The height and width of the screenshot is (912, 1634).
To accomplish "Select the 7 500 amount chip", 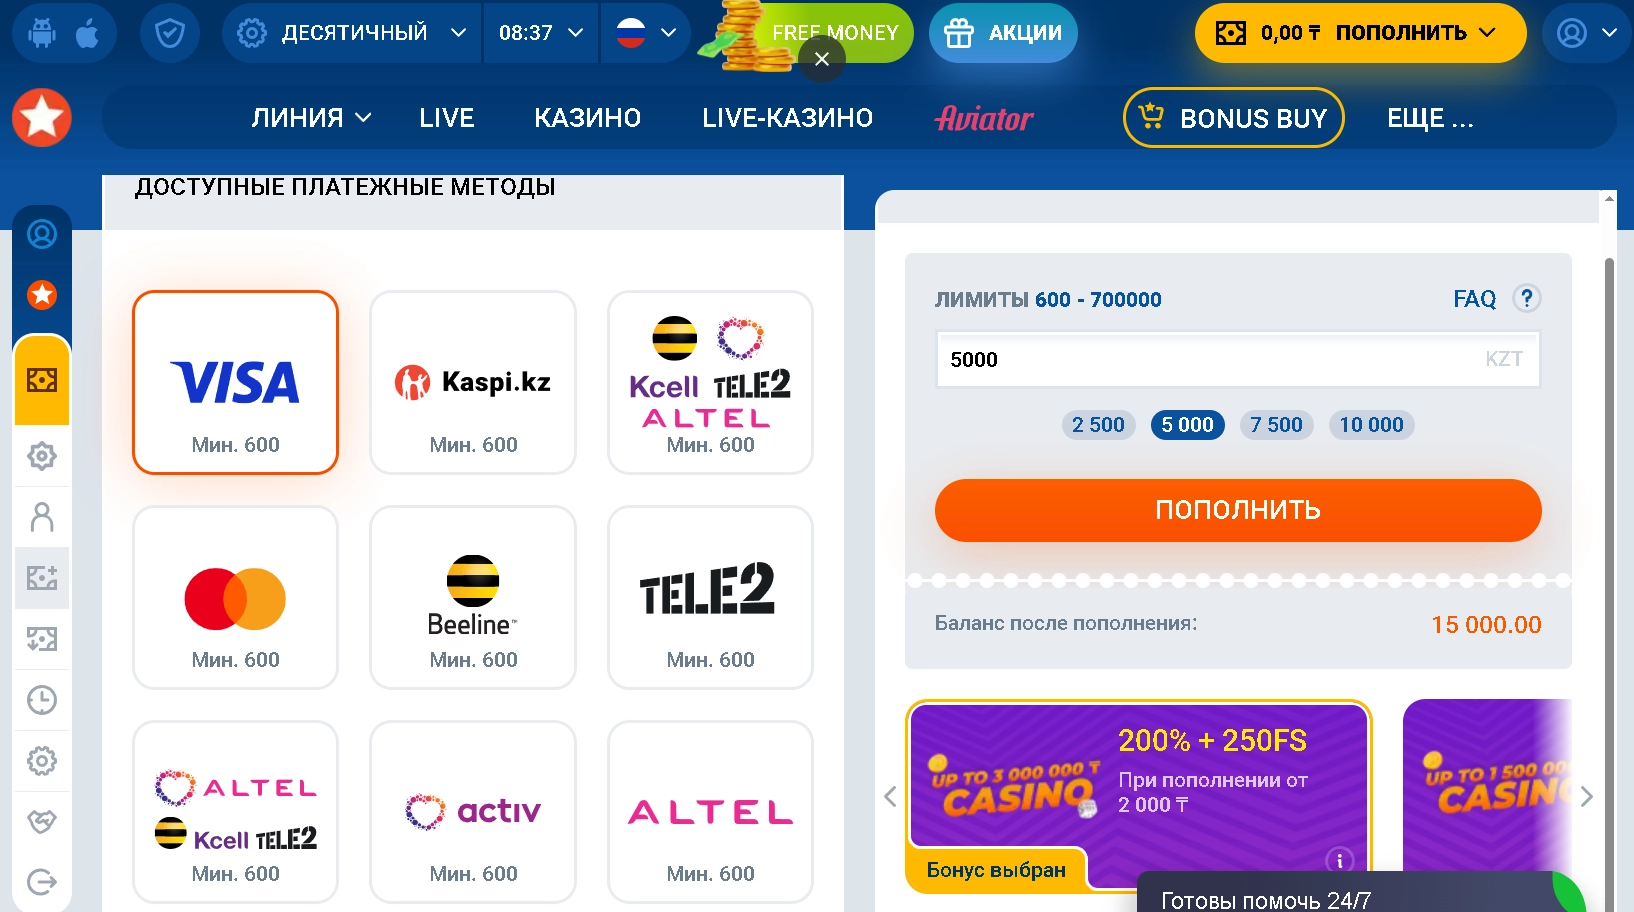I will pyautogui.click(x=1276, y=425).
